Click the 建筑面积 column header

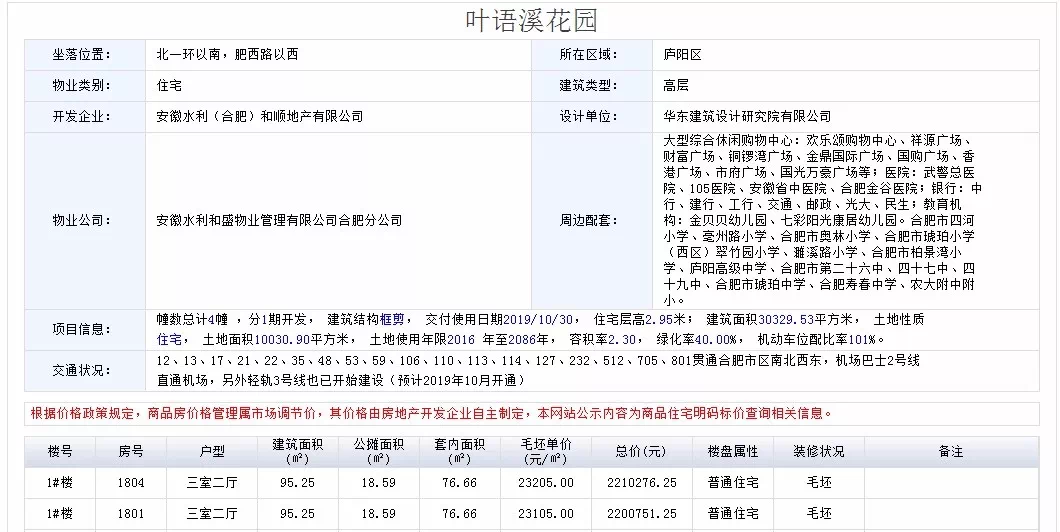pyautogui.click(x=295, y=452)
